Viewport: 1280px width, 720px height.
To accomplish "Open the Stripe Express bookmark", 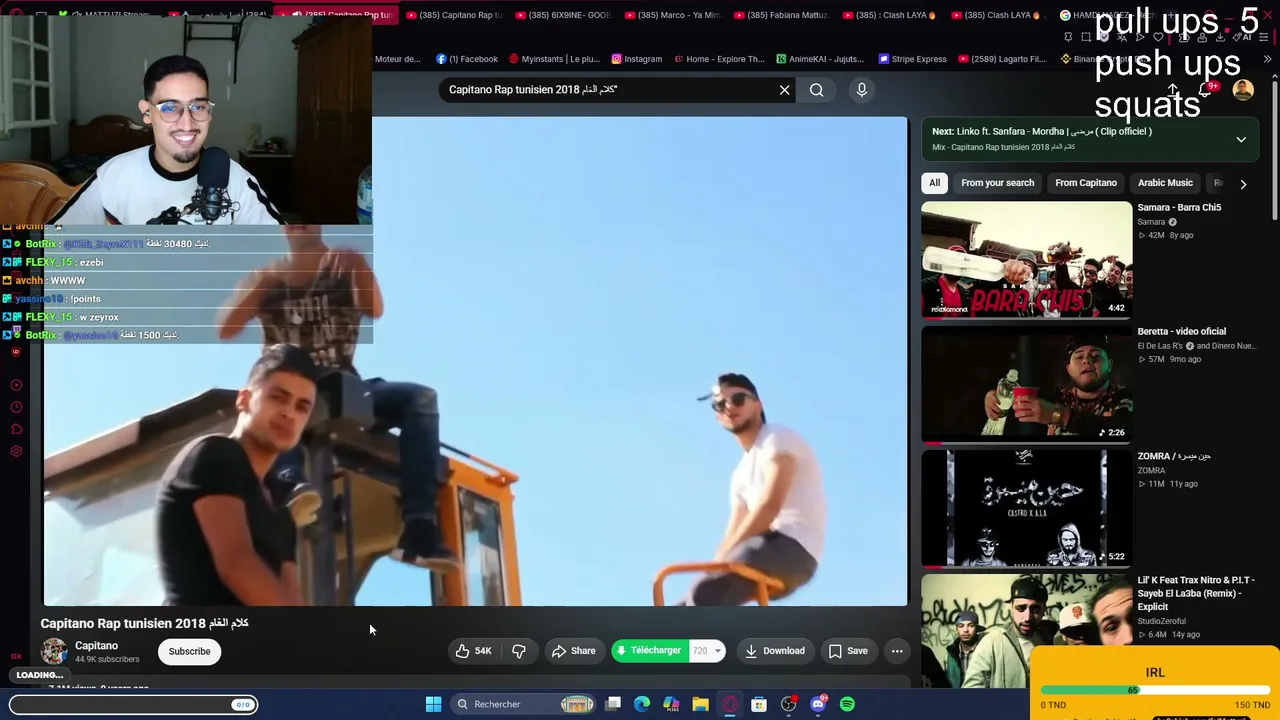I will point(912,59).
